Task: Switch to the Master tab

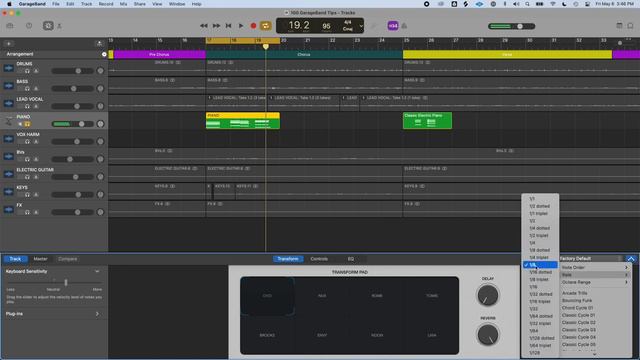Action: point(40,259)
